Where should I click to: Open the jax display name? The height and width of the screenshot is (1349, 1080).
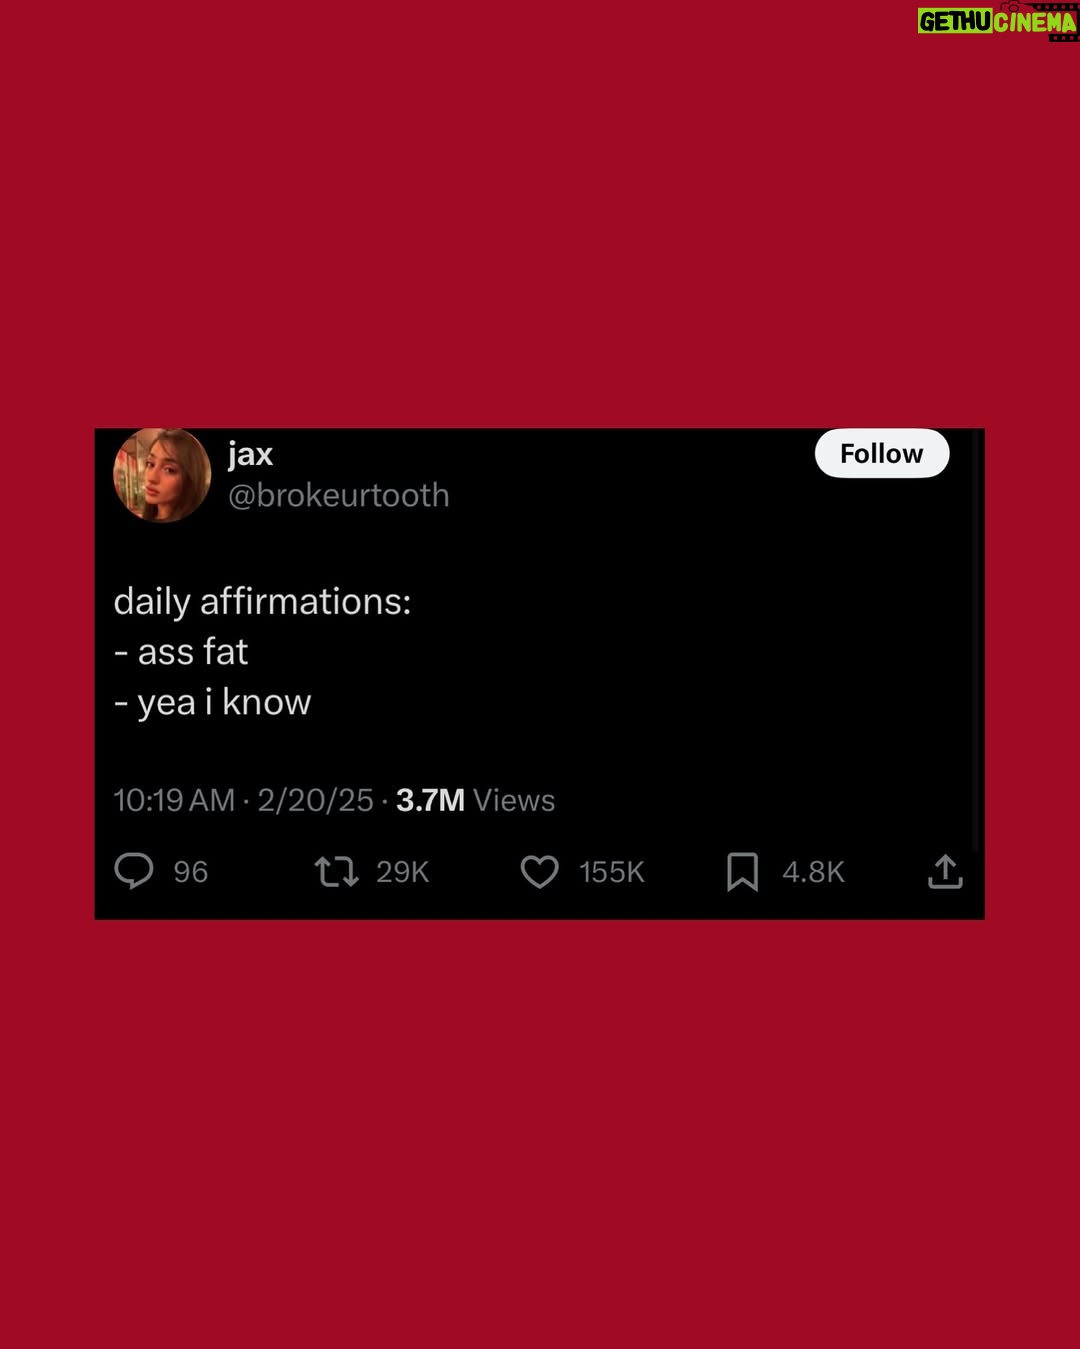point(250,454)
